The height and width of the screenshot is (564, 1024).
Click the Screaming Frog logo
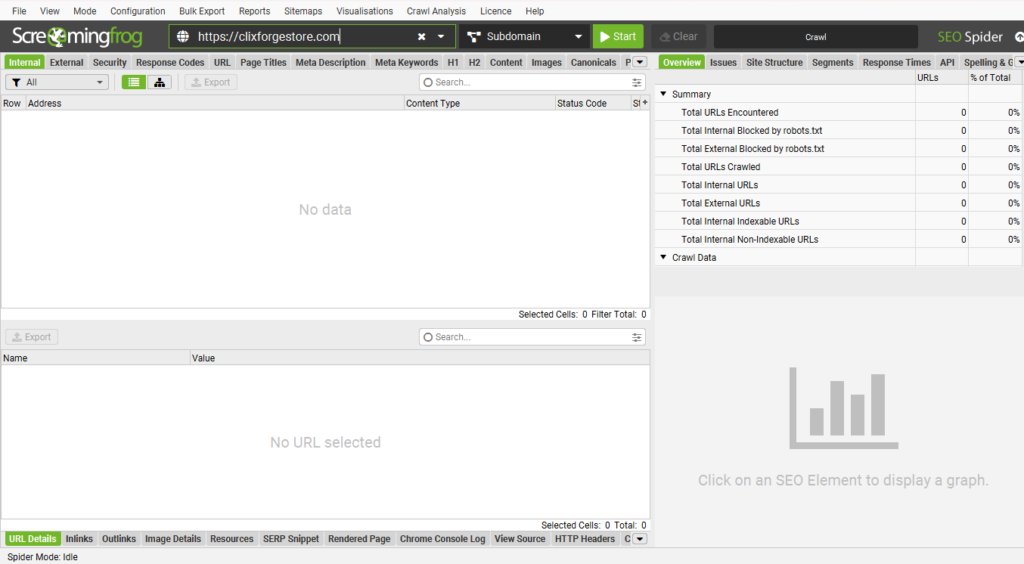coord(77,37)
